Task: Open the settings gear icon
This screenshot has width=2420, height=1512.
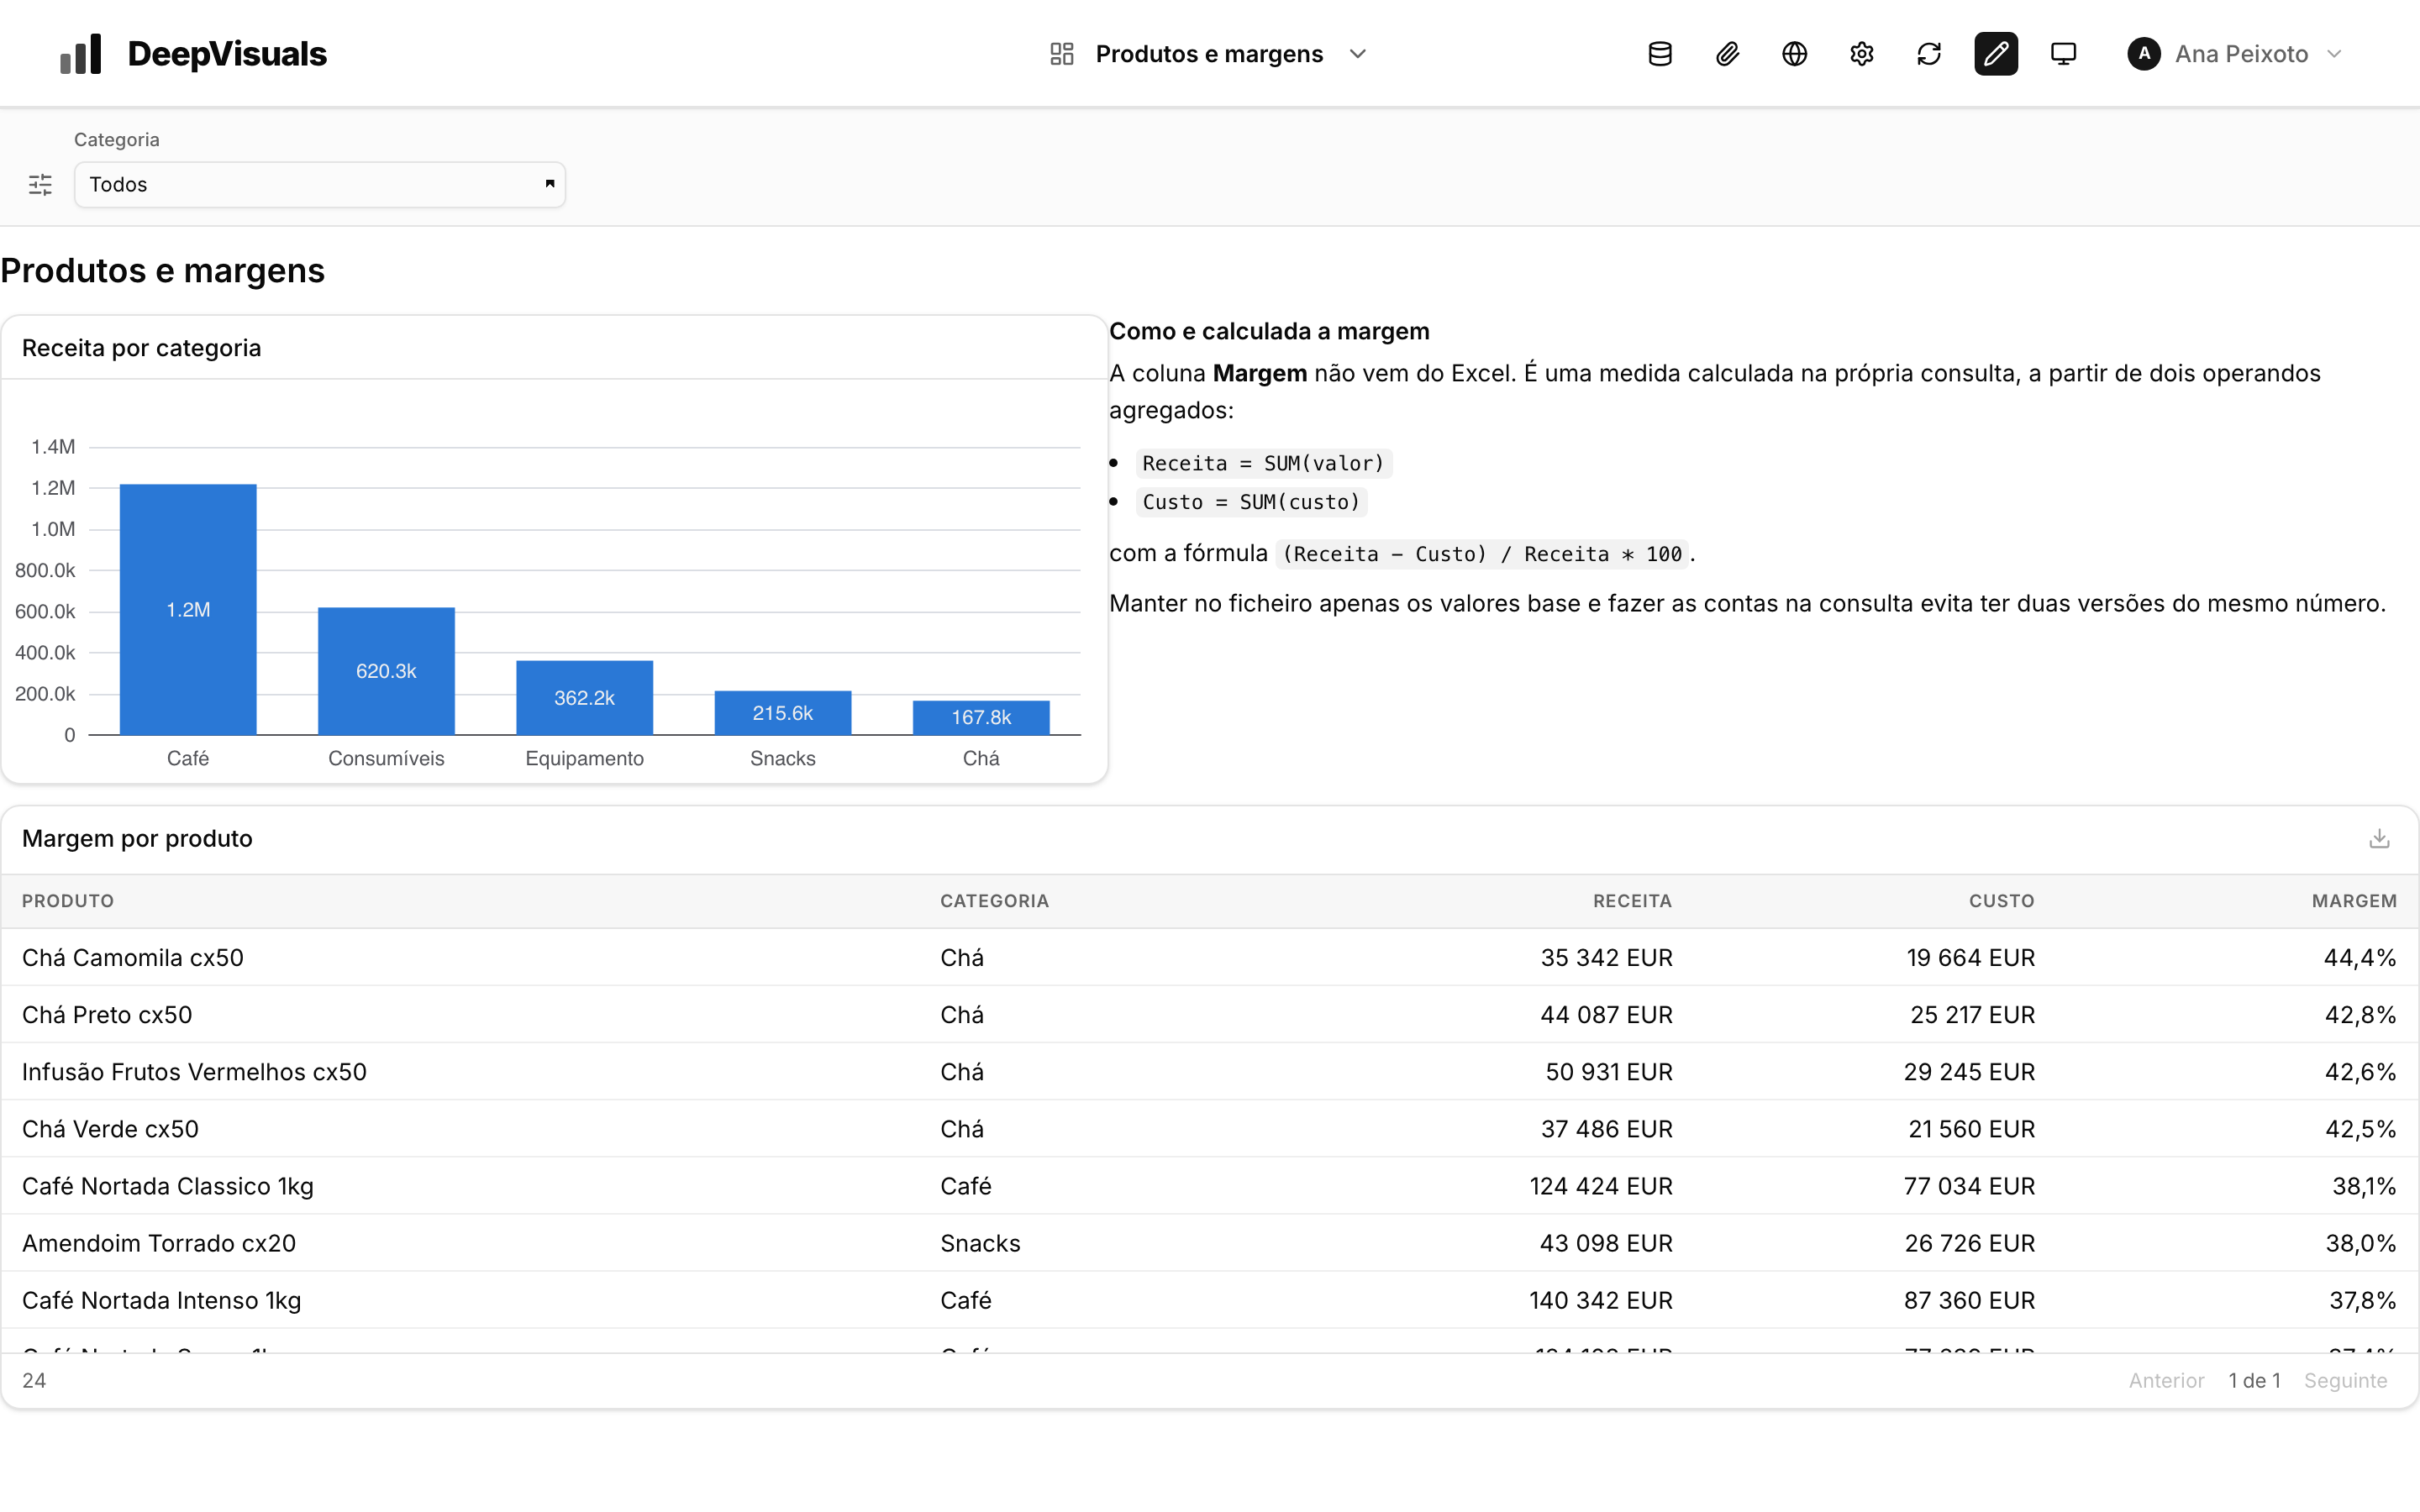Action: coord(1861,54)
